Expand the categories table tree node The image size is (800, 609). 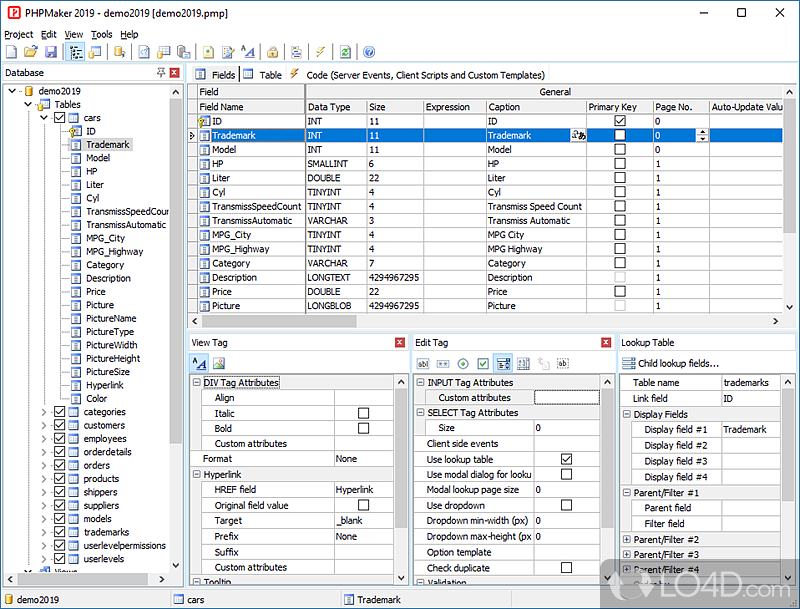pos(44,412)
